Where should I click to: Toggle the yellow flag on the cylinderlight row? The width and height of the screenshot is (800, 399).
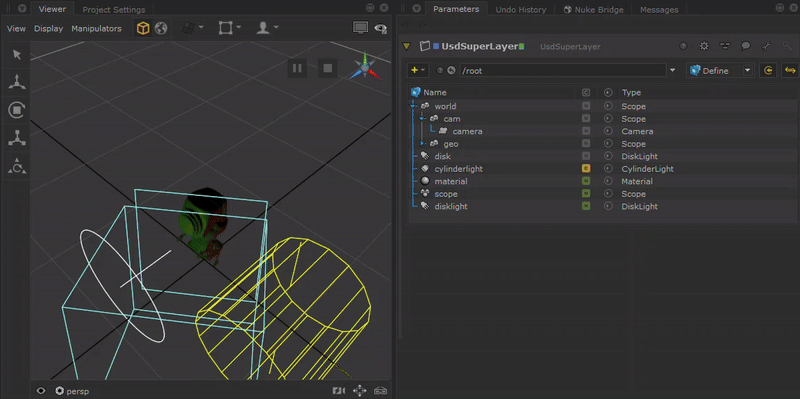tap(586, 168)
